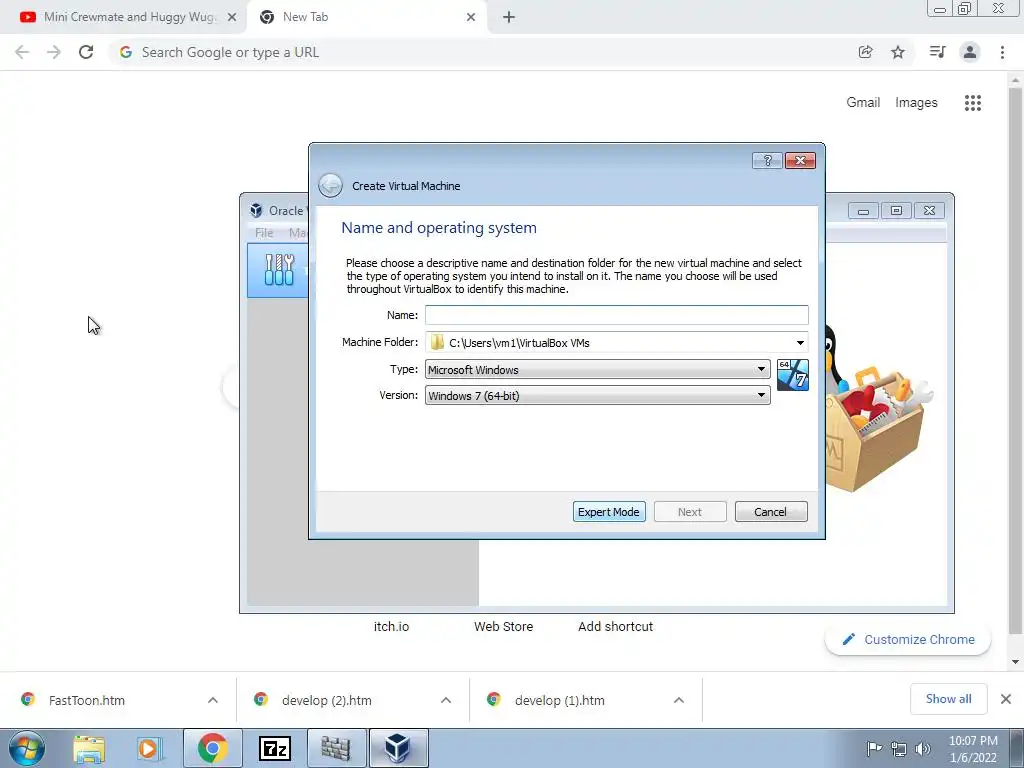This screenshot has width=1024, height=768.
Task: Open the brick wall app on taskbar
Action: click(x=336, y=748)
